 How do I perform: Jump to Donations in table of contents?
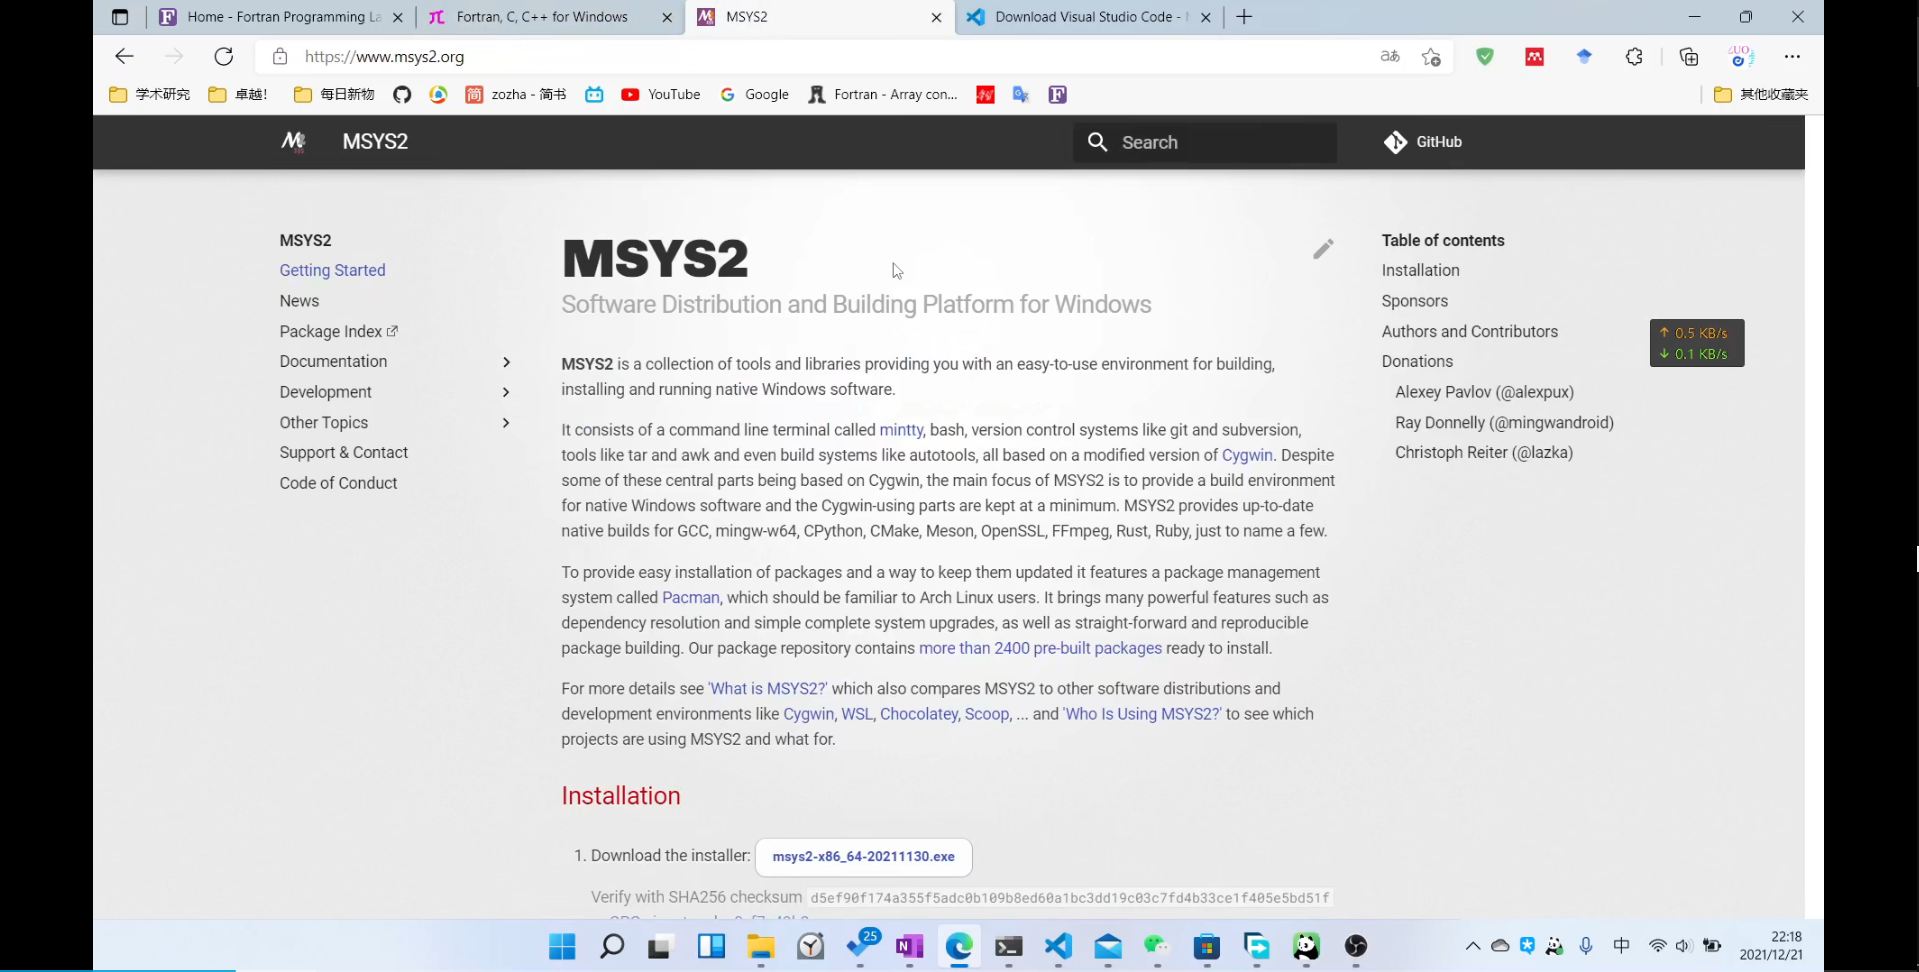[1417, 362]
